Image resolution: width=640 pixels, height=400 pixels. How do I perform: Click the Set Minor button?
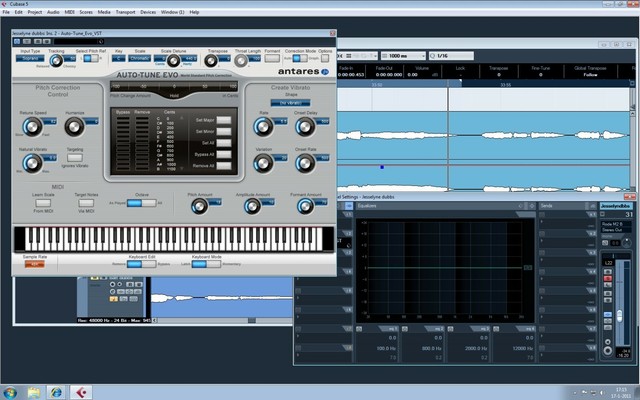[x=224, y=131]
